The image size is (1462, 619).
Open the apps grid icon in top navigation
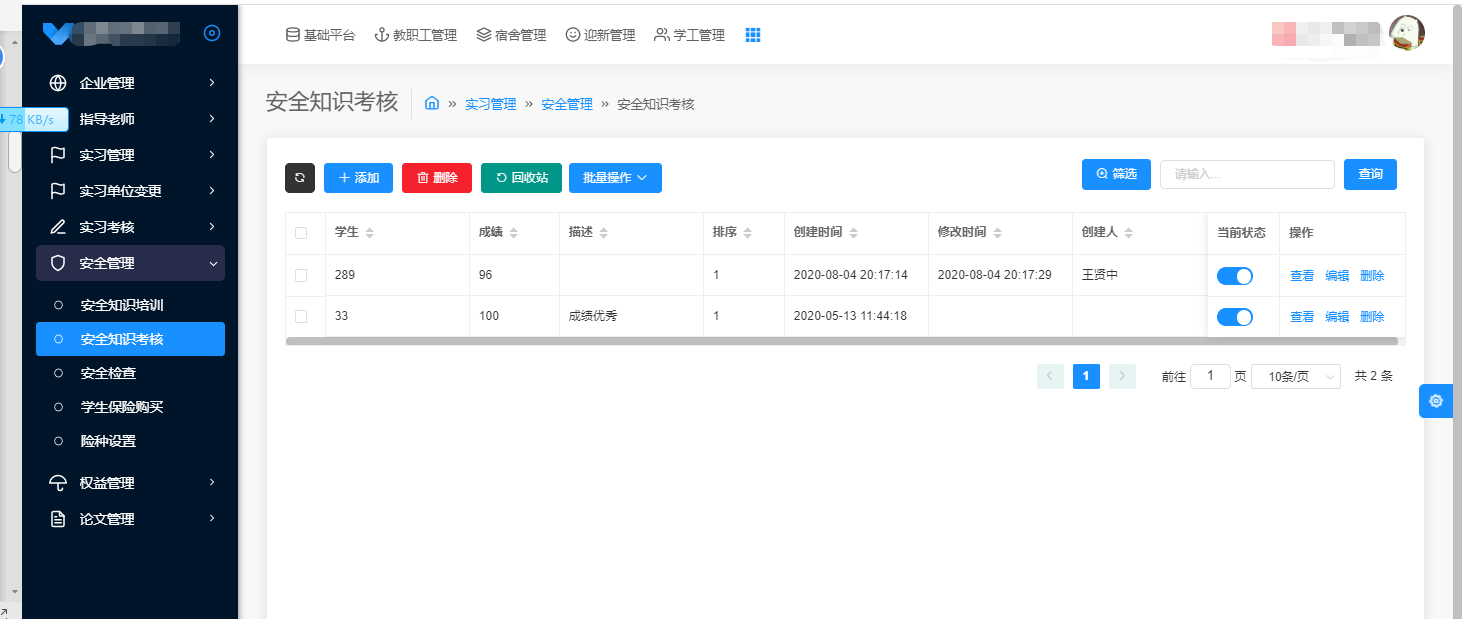click(753, 35)
